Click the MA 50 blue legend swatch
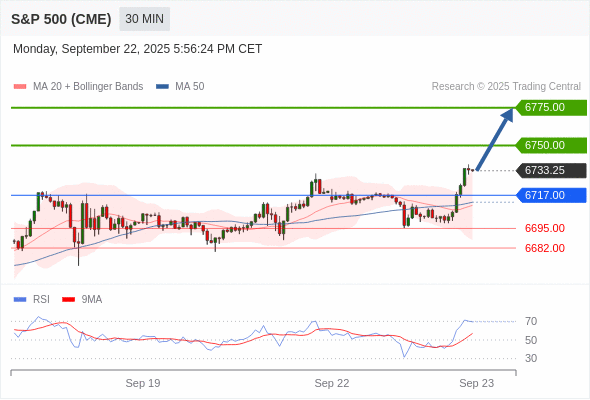This screenshot has height=400, width=590. (162, 87)
